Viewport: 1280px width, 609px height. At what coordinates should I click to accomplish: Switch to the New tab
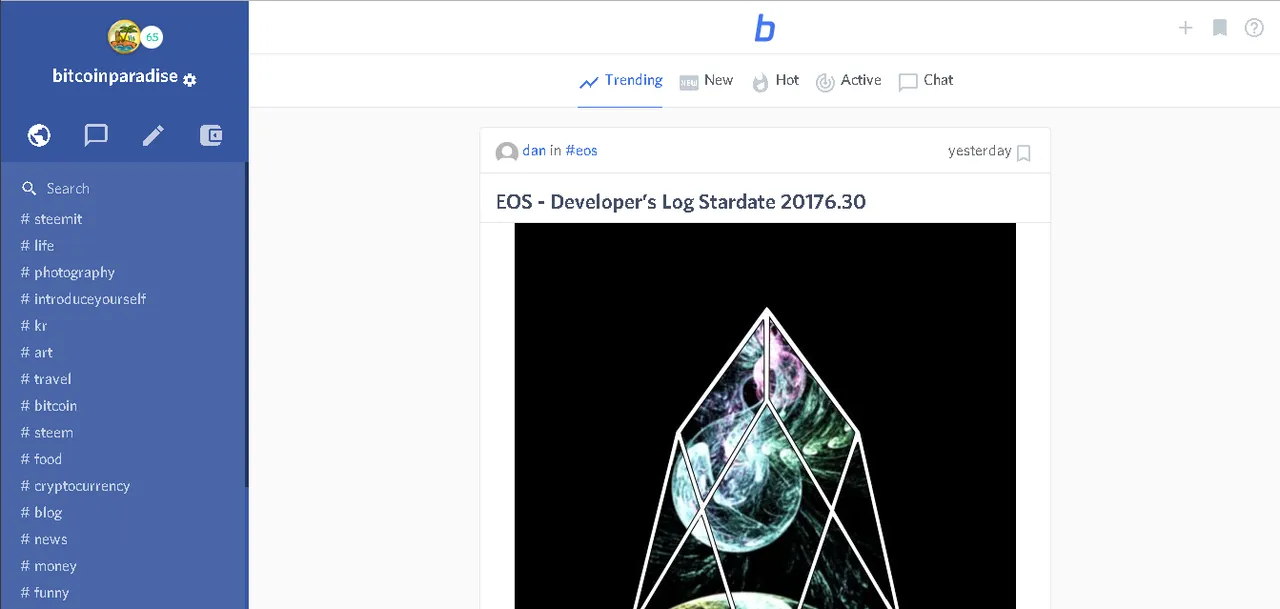[706, 81]
